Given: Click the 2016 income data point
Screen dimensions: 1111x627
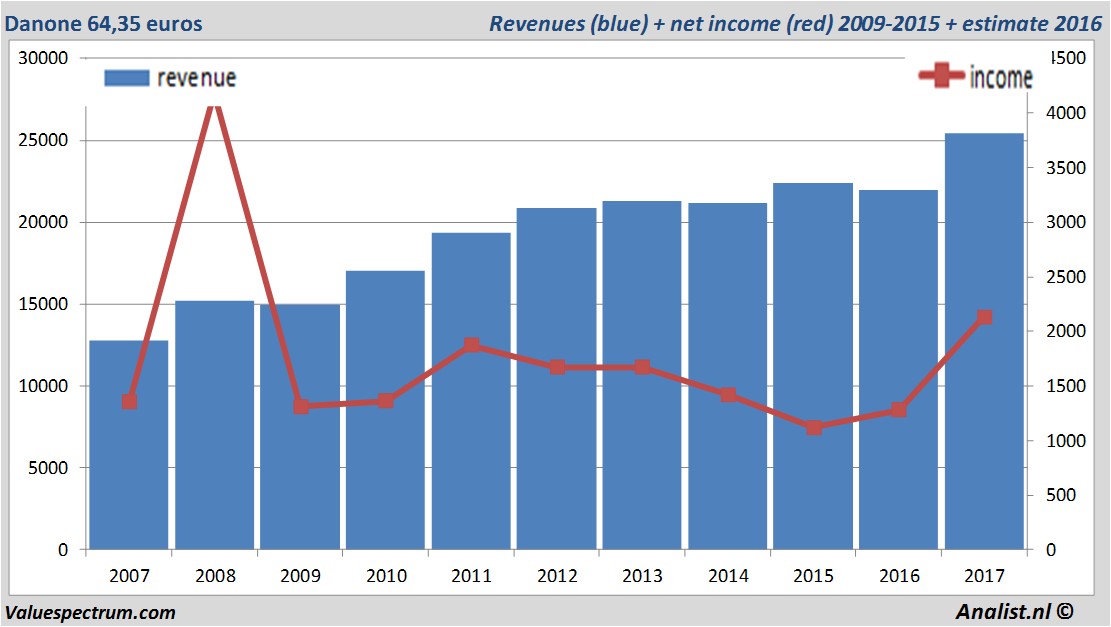Looking at the screenshot, I should point(898,409).
